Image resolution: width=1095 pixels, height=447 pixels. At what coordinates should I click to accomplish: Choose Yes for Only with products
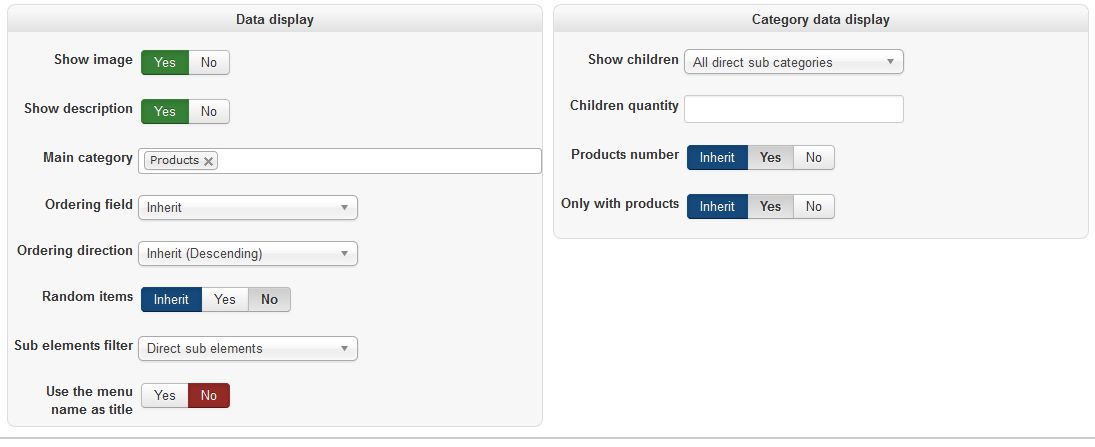[770, 207]
